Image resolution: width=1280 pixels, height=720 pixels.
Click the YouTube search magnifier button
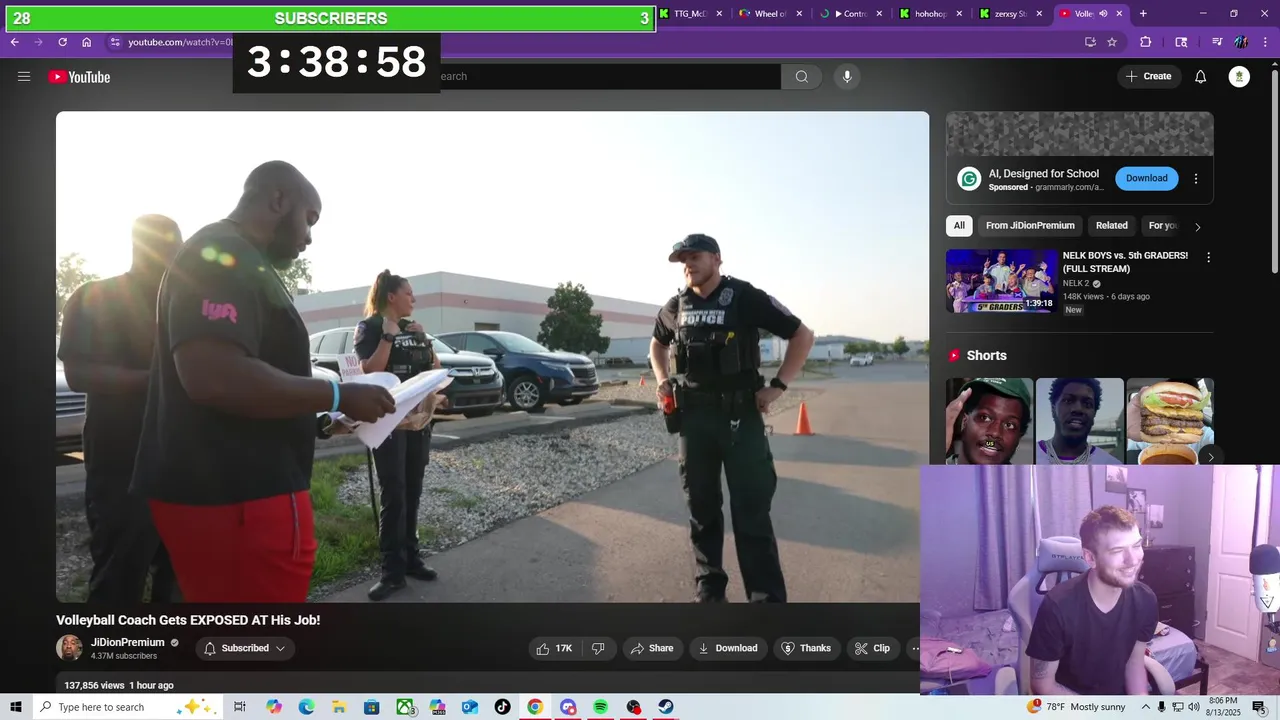click(x=801, y=77)
